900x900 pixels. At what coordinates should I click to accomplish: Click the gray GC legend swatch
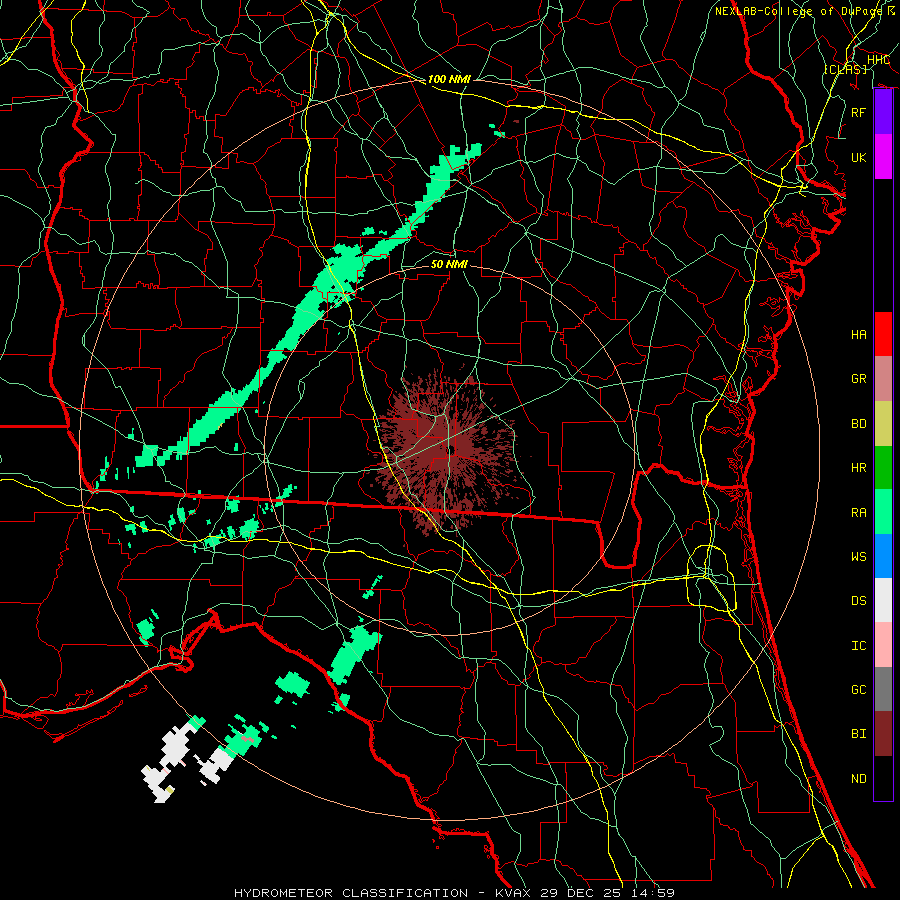tap(883, 689)
